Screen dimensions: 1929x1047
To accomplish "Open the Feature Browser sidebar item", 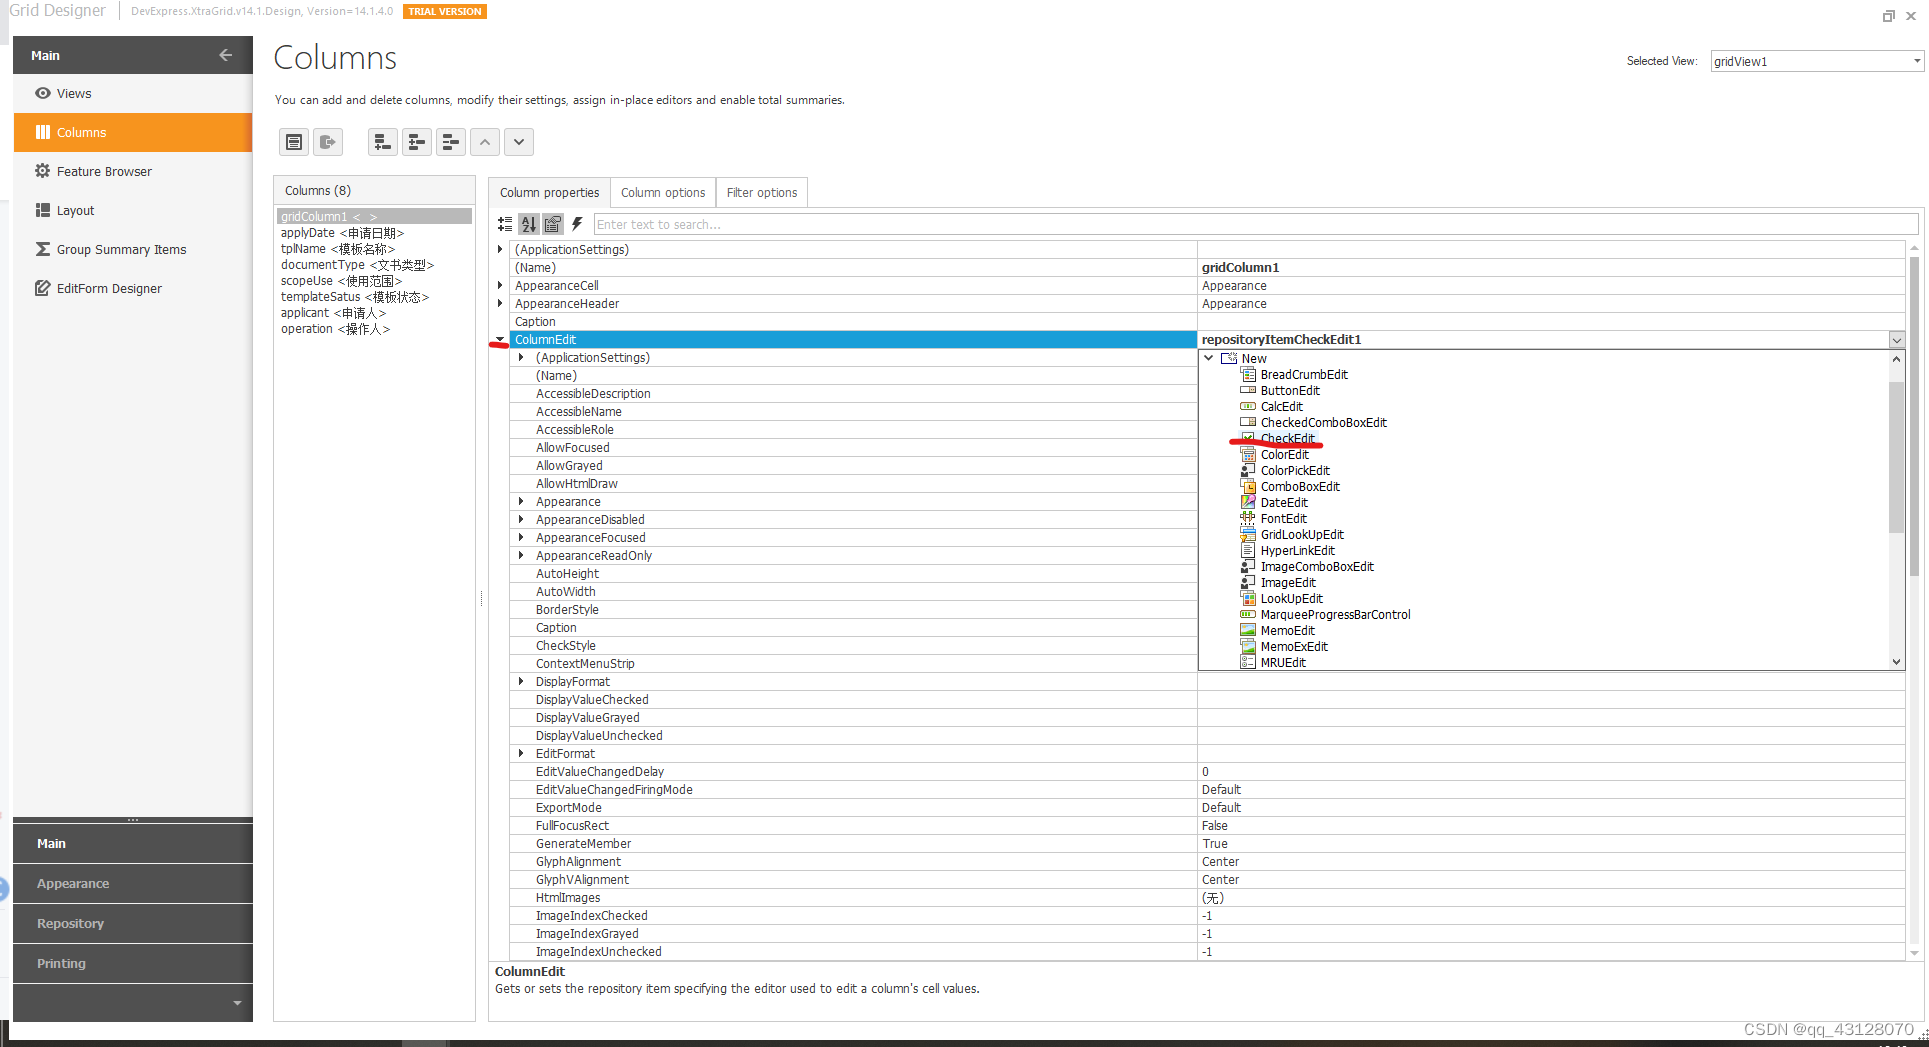I will (x=133, y=171).
